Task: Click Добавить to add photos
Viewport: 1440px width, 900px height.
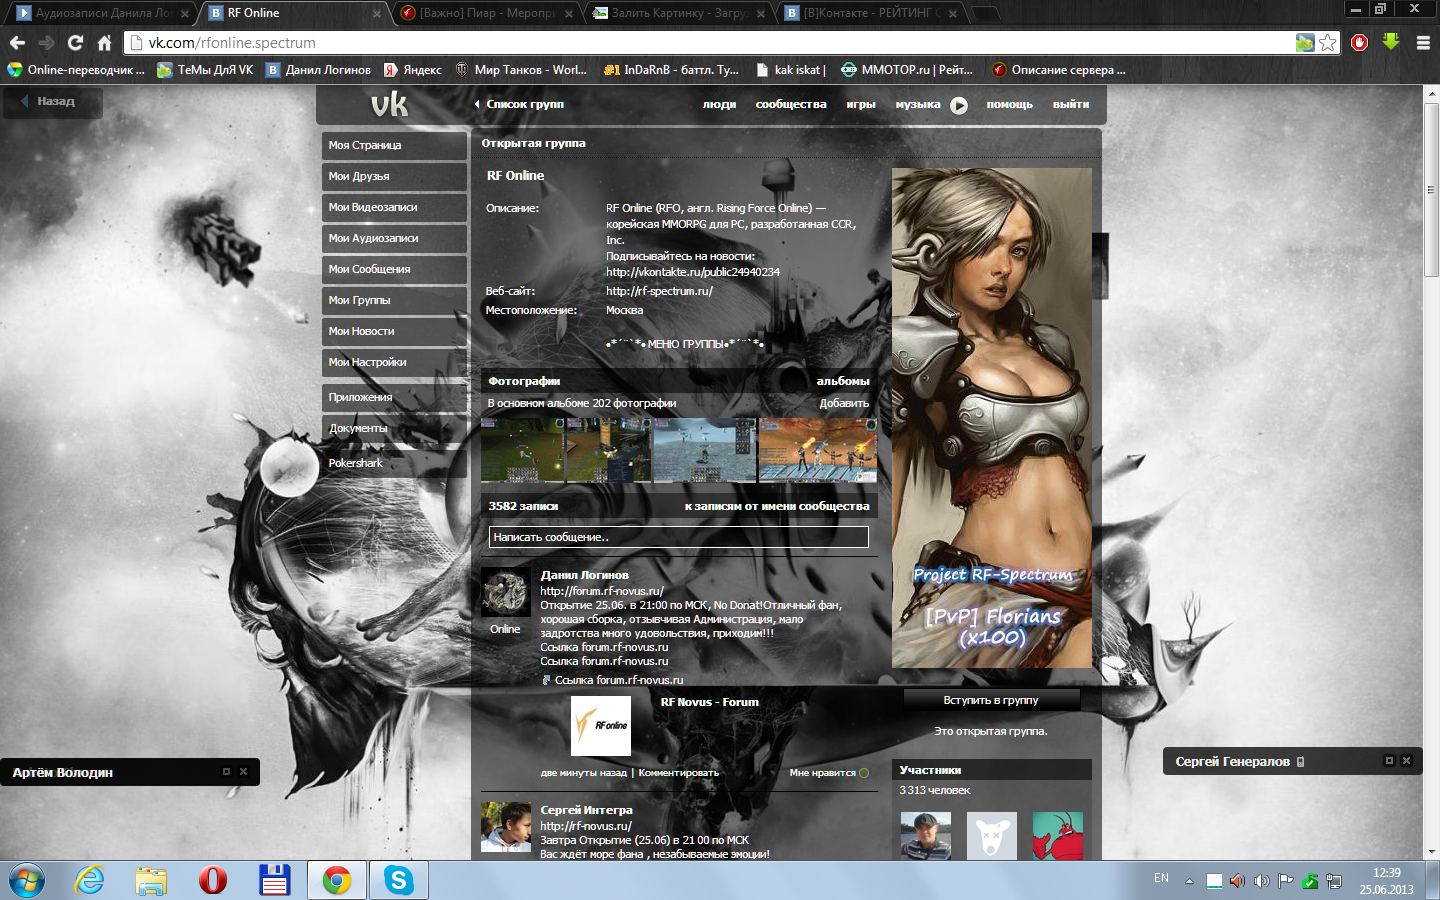Action: pos(844,403)
